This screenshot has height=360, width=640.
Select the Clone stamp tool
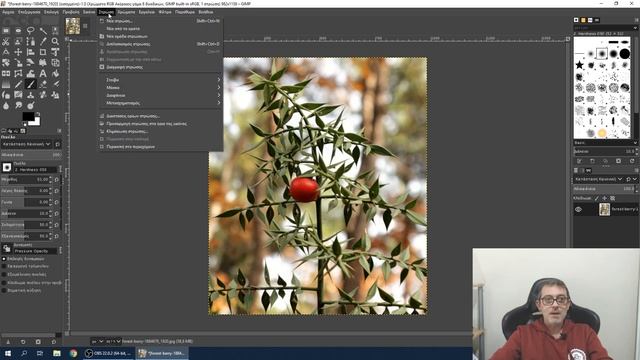(x=31, y=95)
